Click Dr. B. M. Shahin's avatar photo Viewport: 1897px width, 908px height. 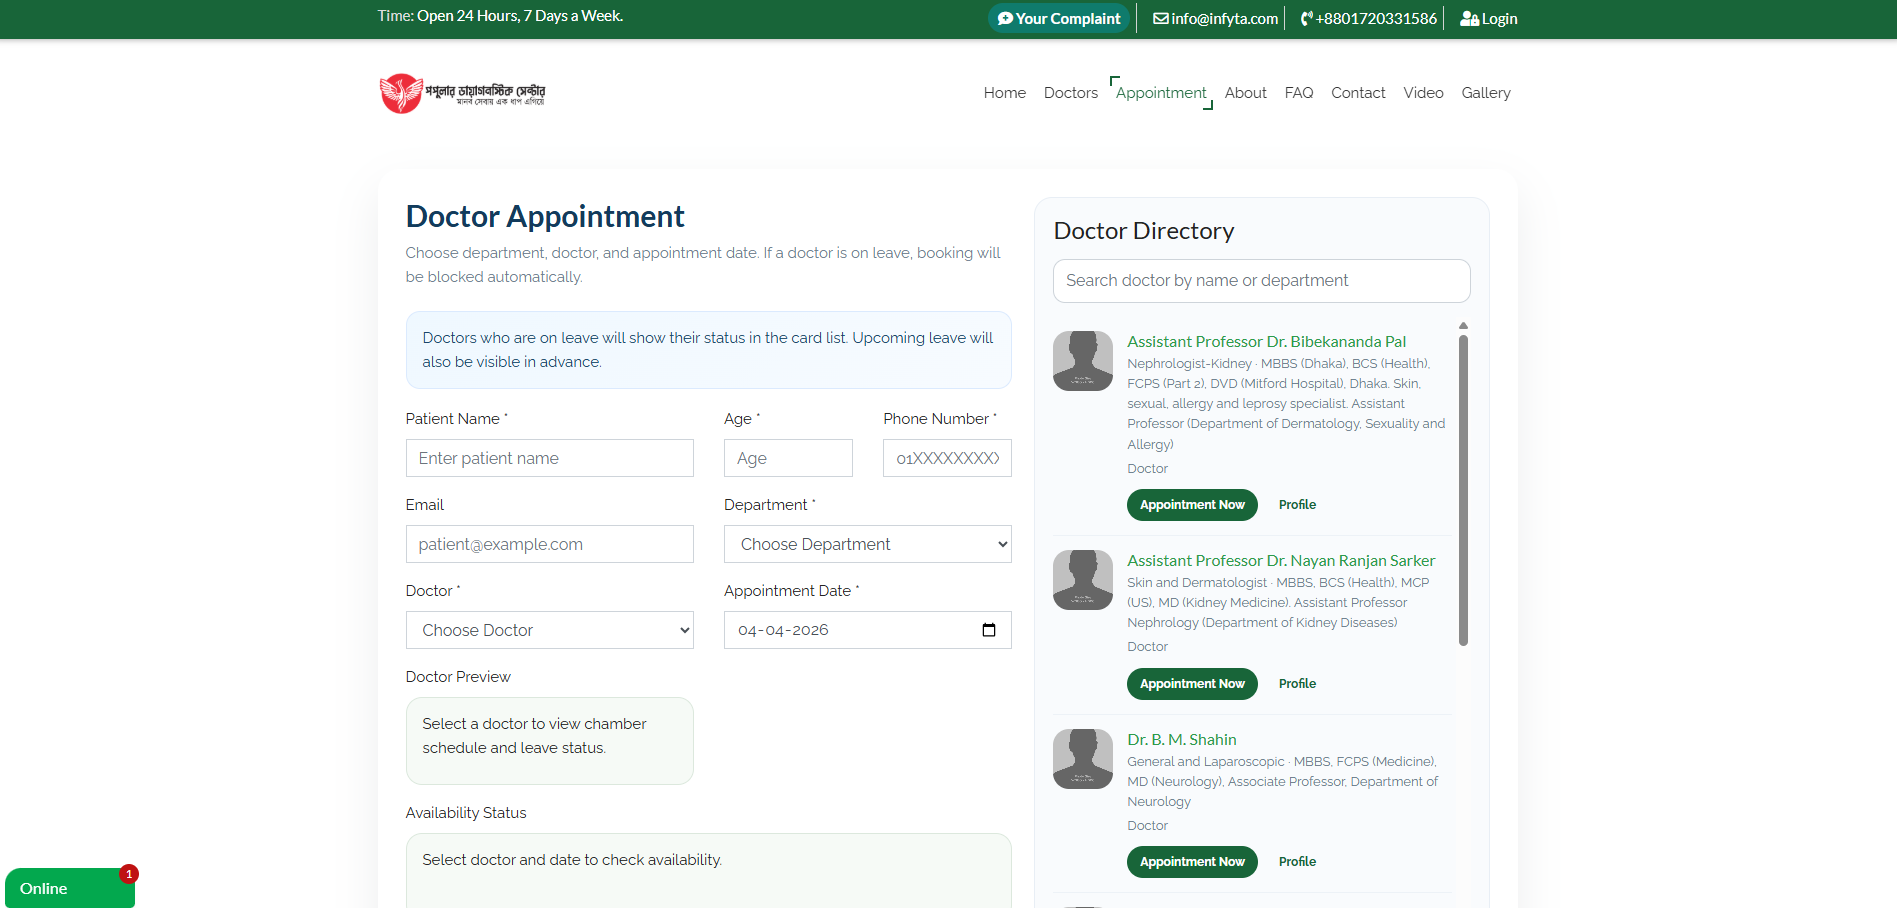point(1082,759)
